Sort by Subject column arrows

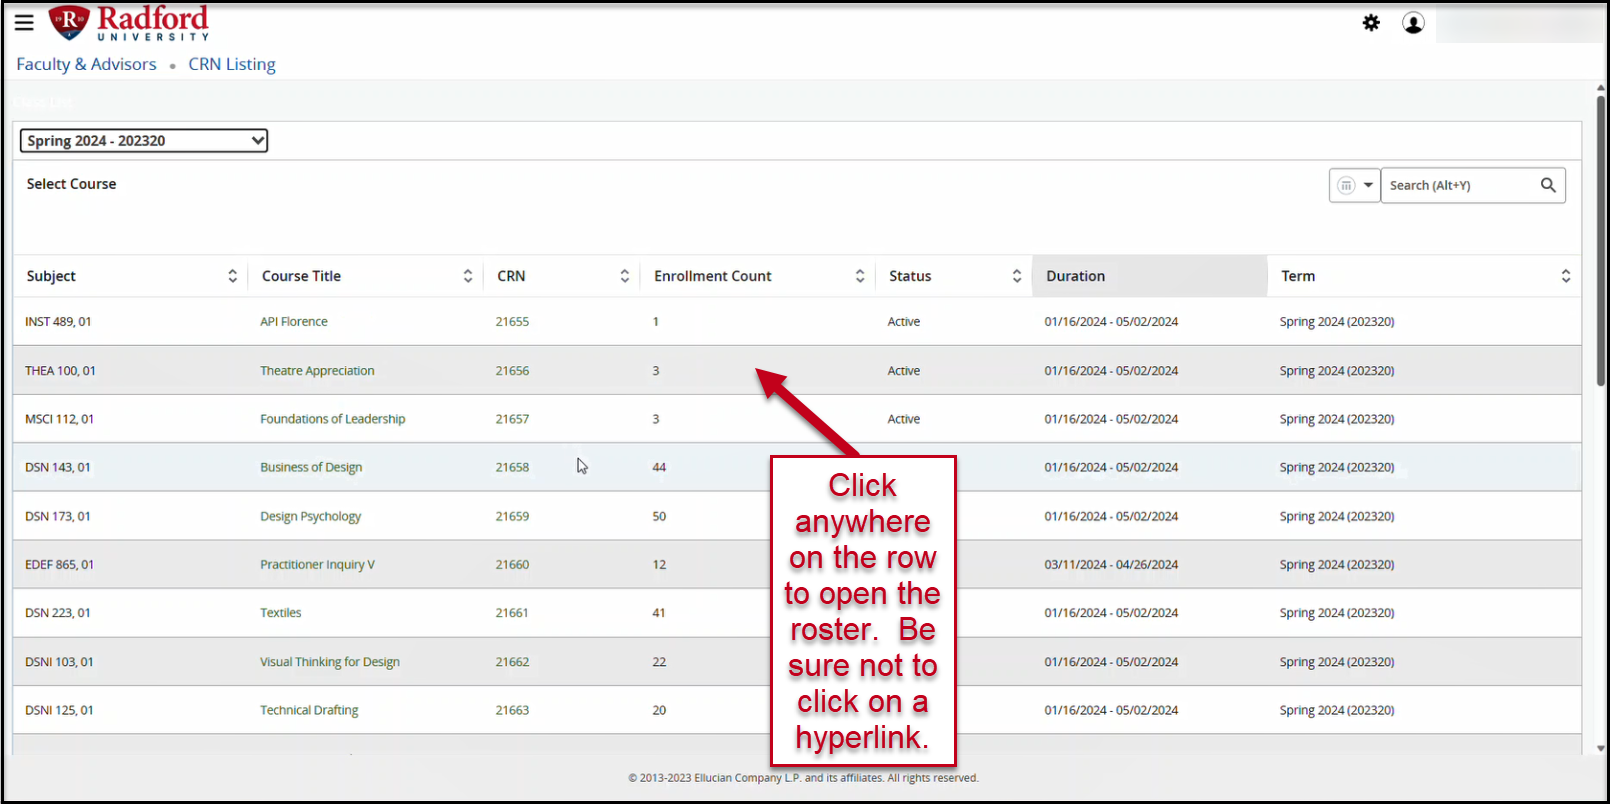232,276
